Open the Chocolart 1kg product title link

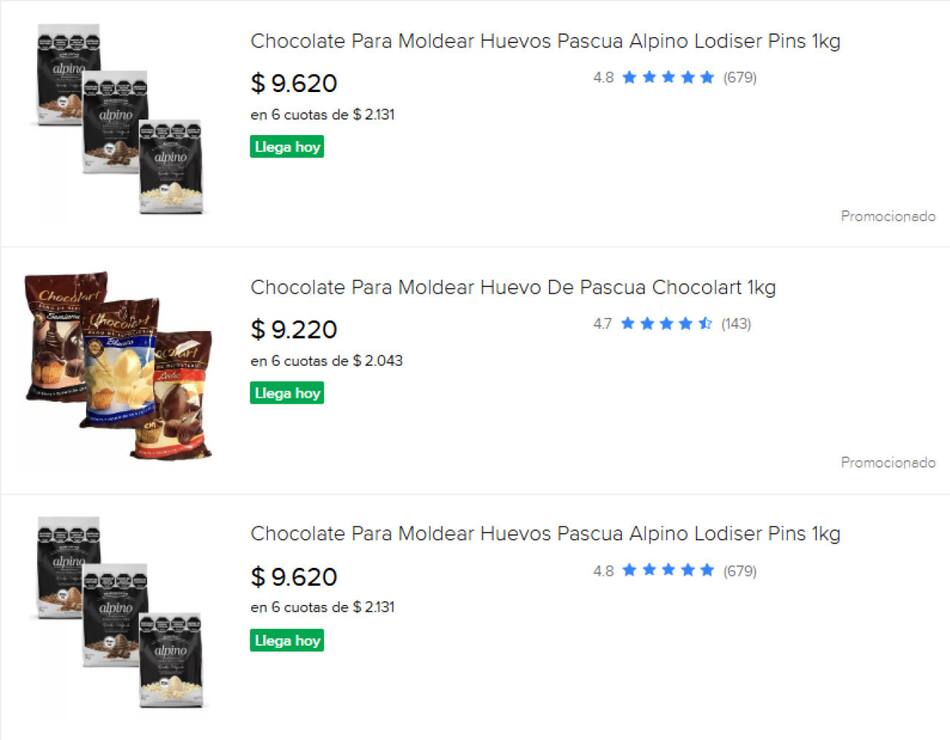click(x=513, y=288)
